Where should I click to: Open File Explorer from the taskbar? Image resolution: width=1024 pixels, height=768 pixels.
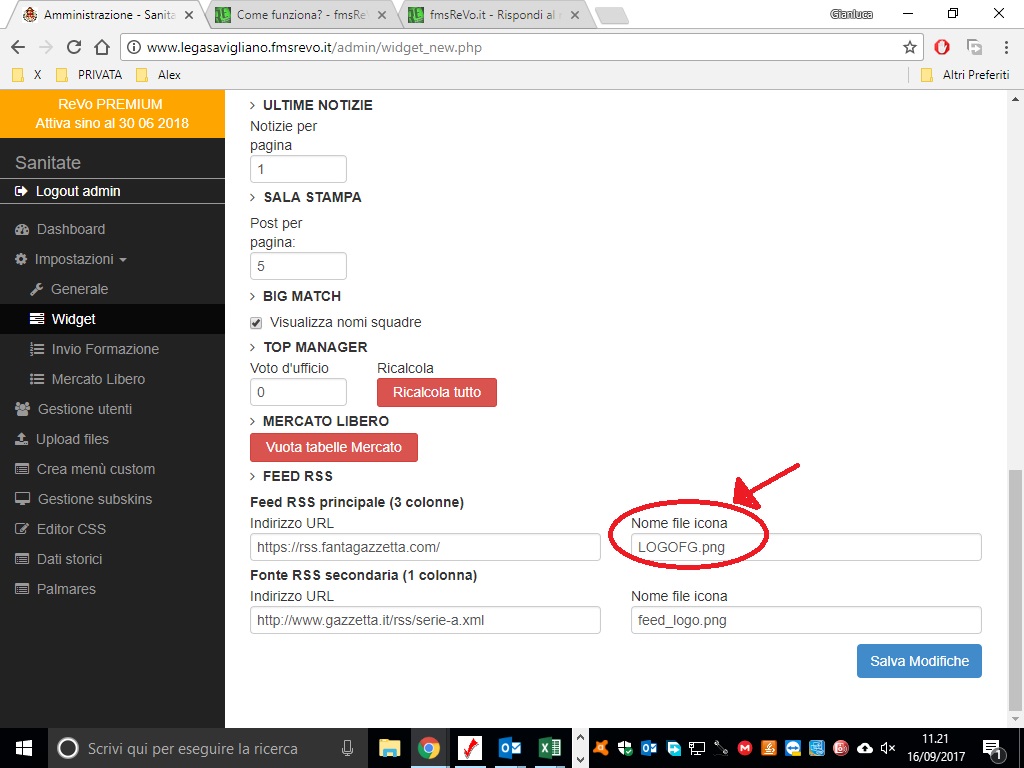click(389, 748)
